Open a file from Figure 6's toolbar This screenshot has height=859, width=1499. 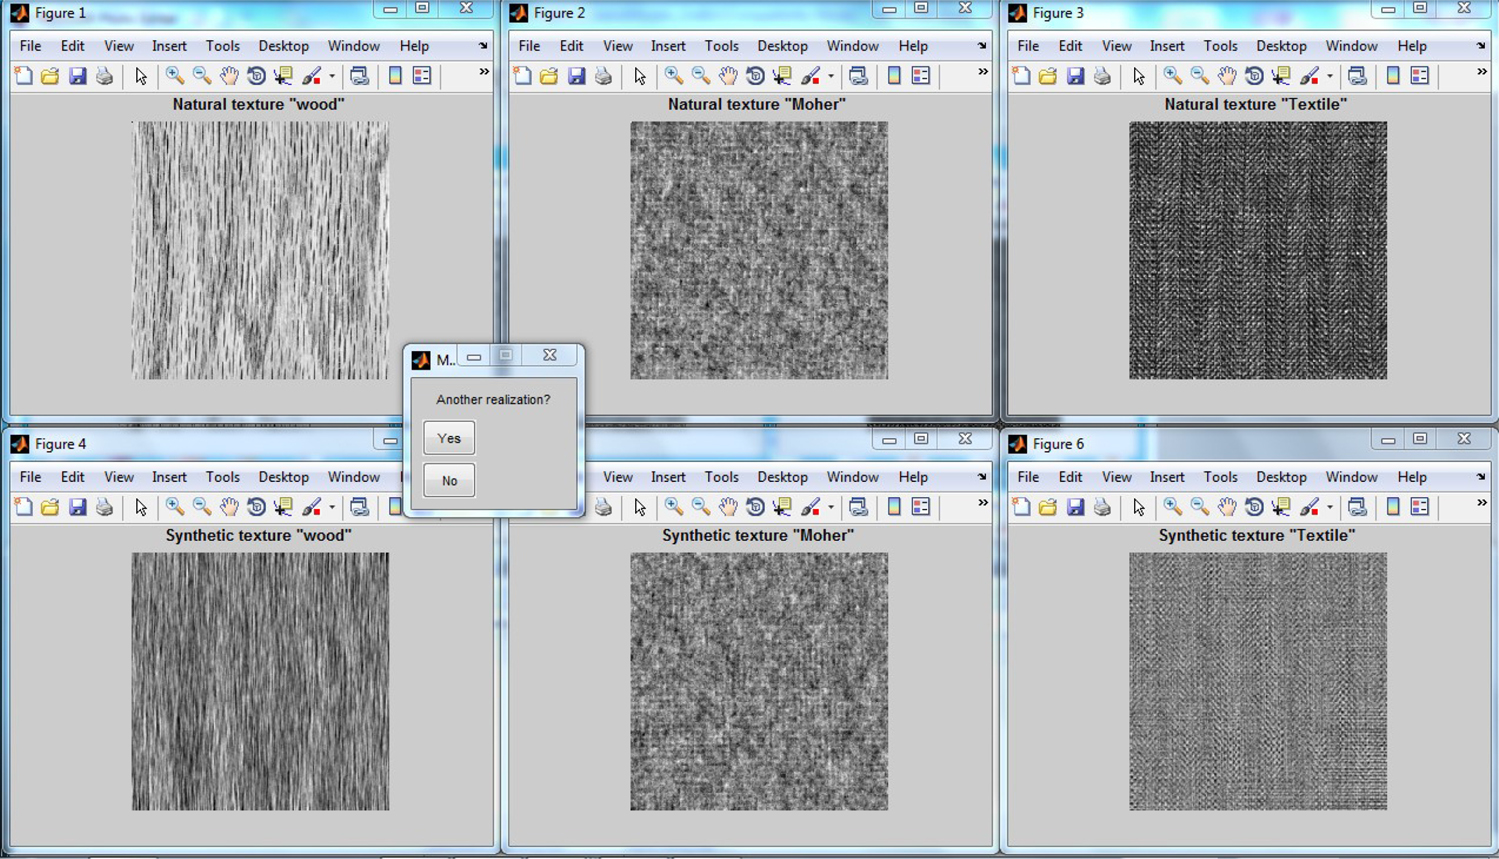tap(1048, 507)
